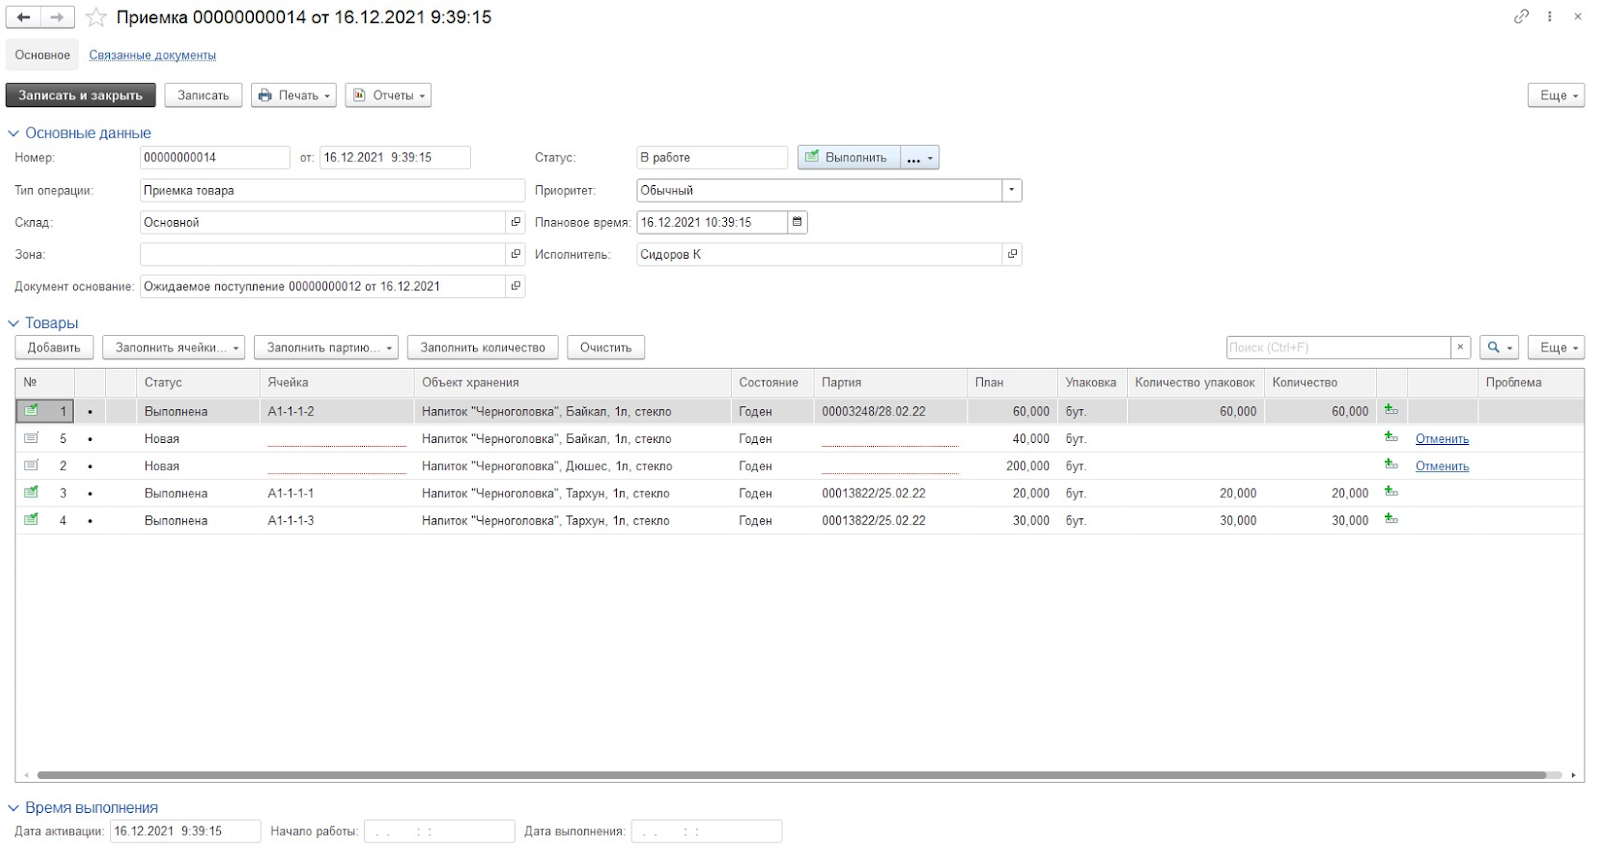The width and height of the screenshot is (1600, 851).
Task: Copy link to document via chain icon
Action: coord(1521,16)
